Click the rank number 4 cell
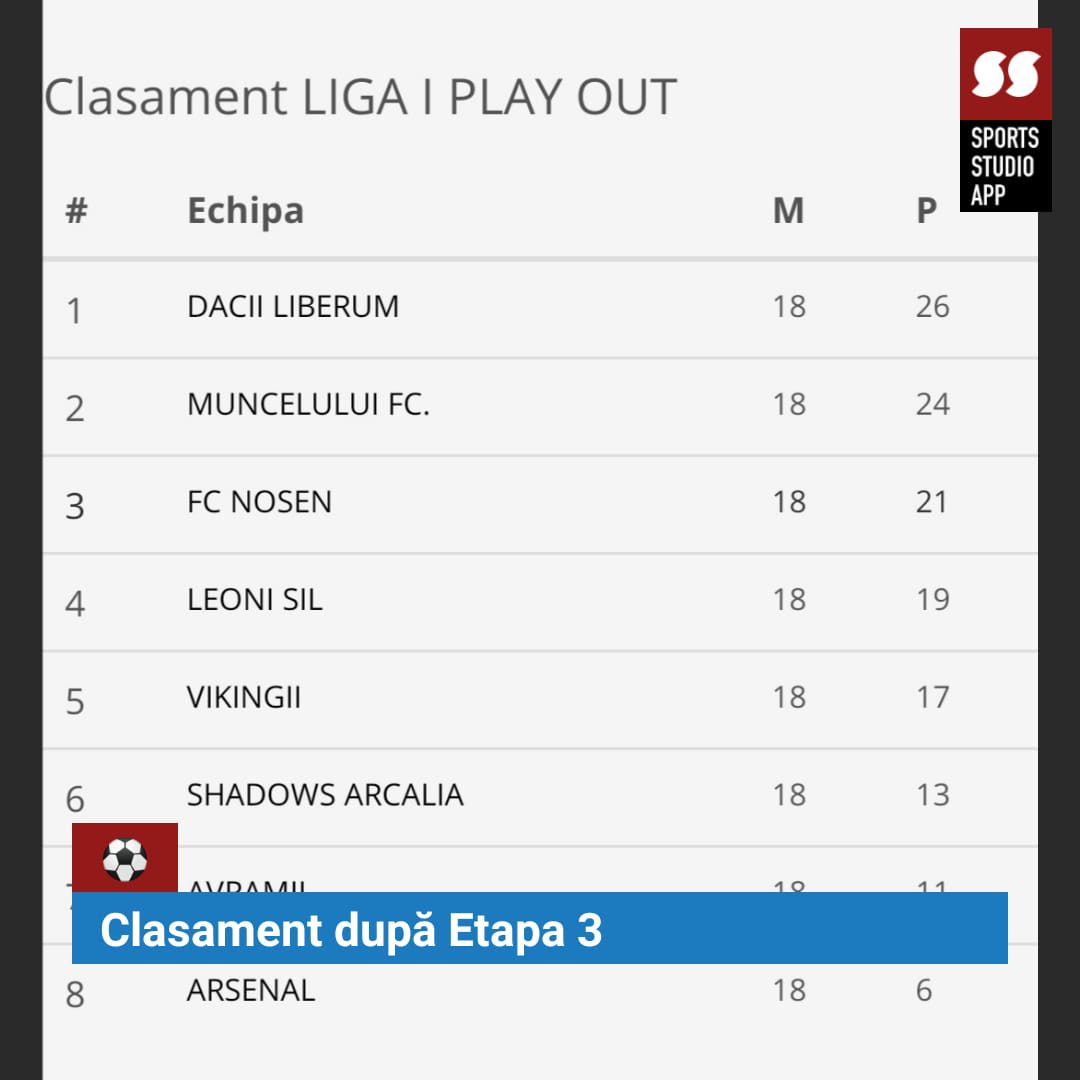 pyautogui.click(x=75, y=604)
